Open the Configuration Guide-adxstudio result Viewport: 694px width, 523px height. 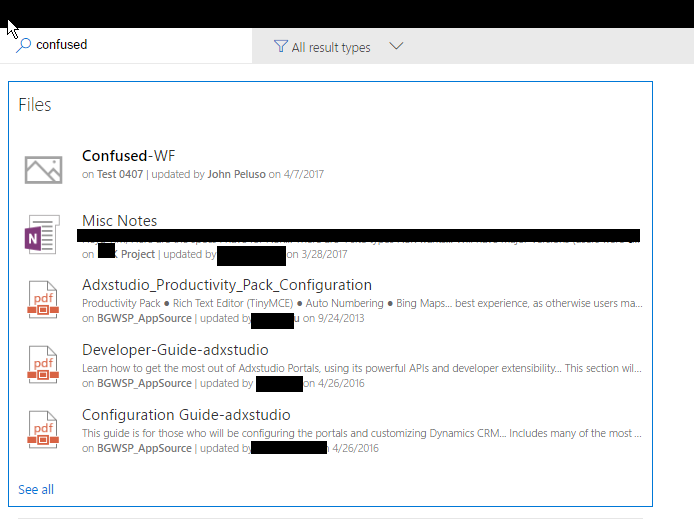[186, 415]
